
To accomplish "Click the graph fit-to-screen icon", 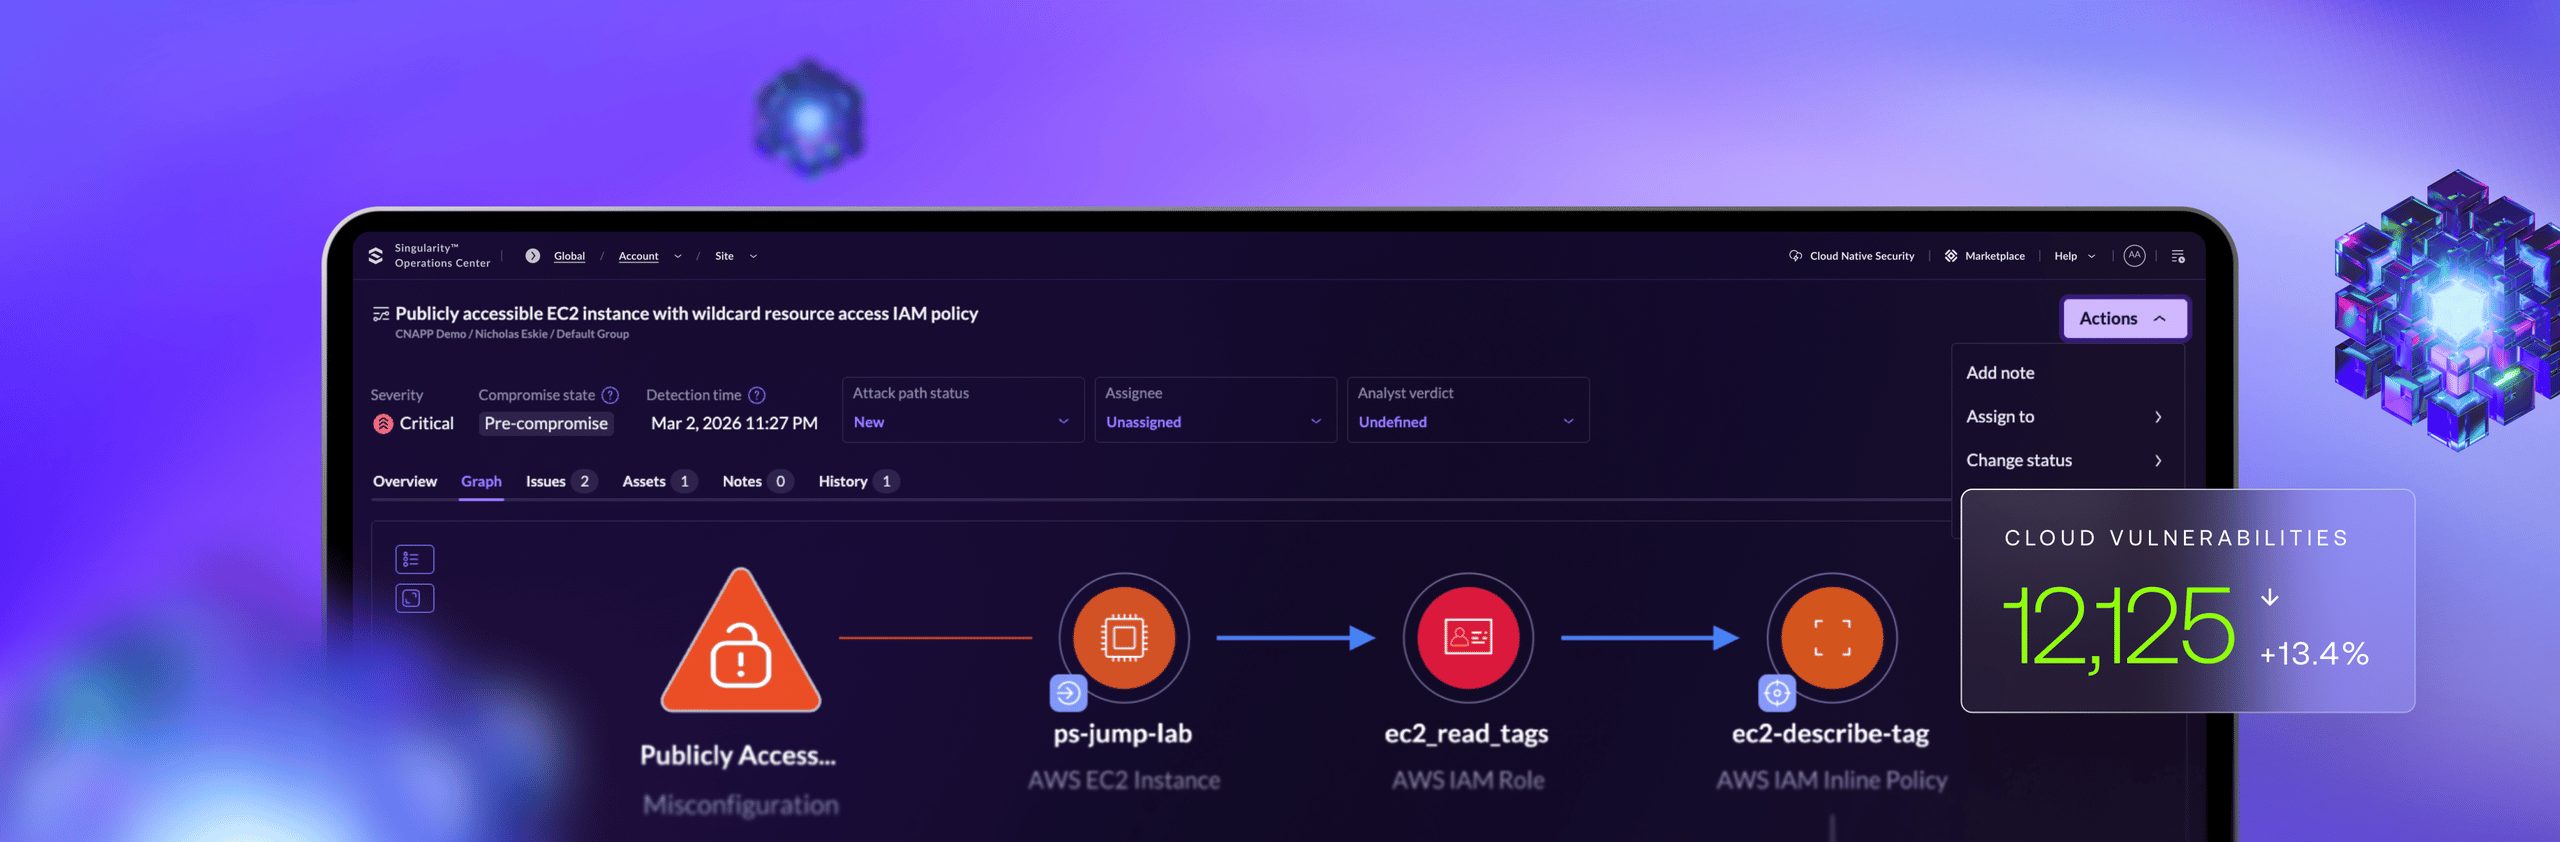I will click(414, 598).
